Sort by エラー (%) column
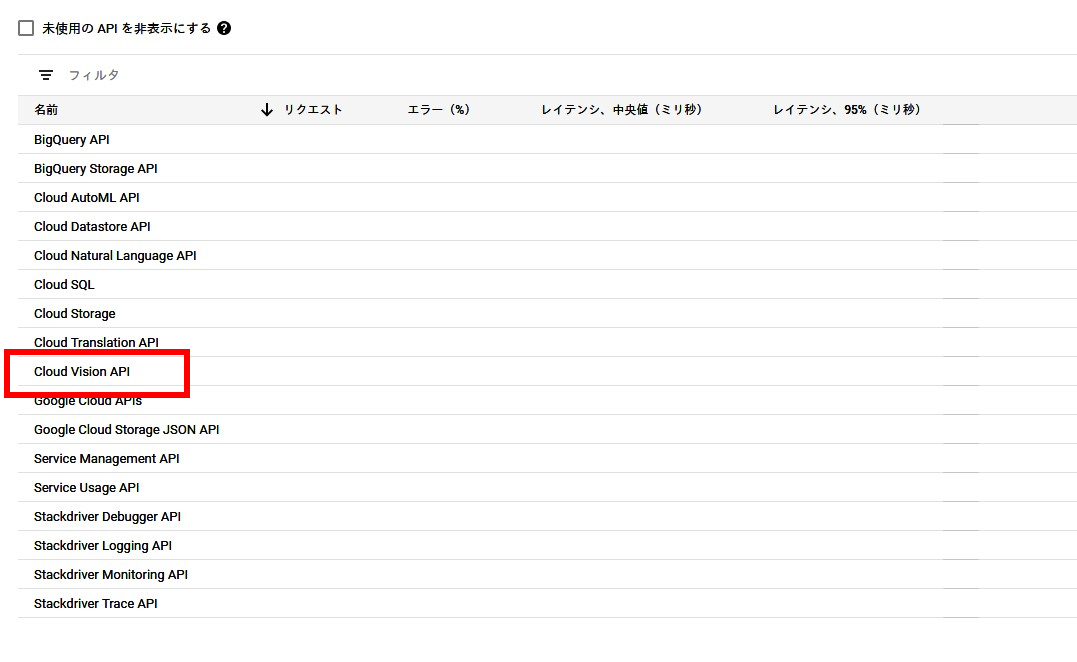The image size is (1077, 662). tap(438, 110)
